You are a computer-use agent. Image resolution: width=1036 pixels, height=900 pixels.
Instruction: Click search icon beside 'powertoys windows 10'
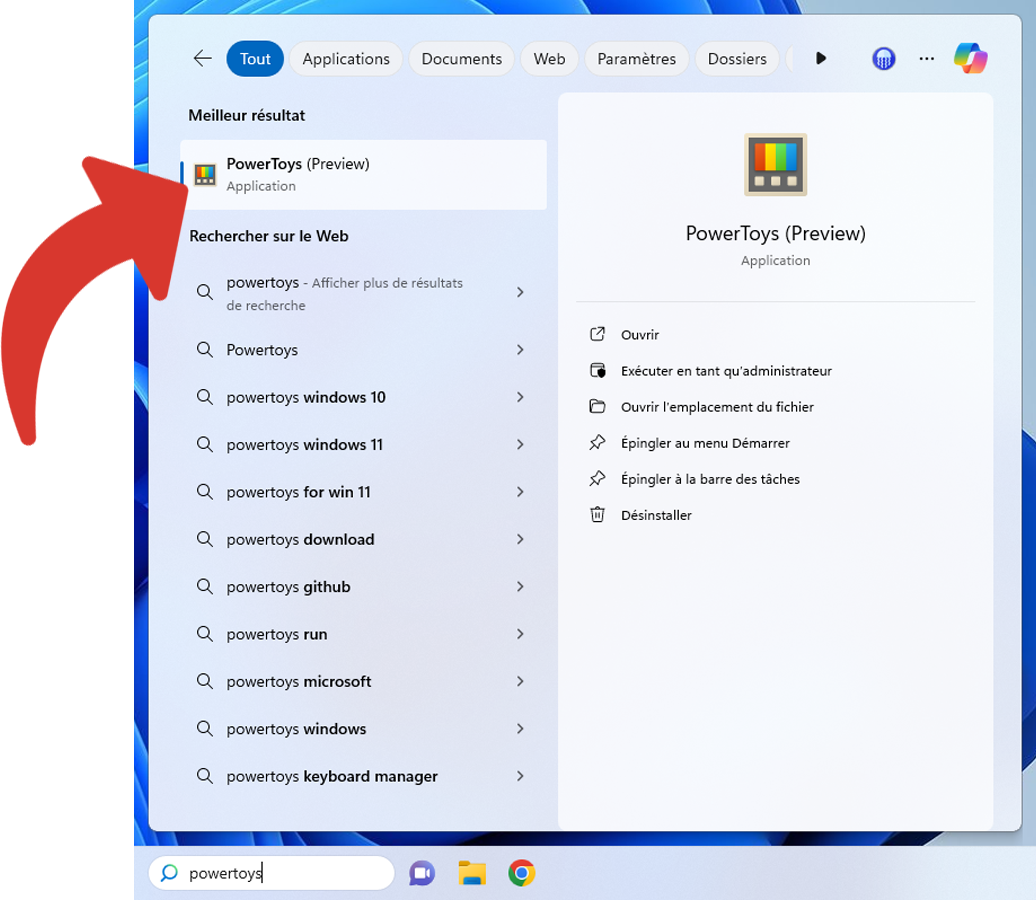click(205, 397)
